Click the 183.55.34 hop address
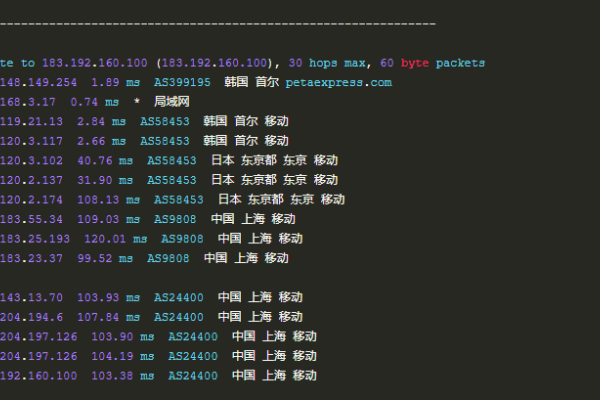The image size is (600, 400). pos(32,218)
